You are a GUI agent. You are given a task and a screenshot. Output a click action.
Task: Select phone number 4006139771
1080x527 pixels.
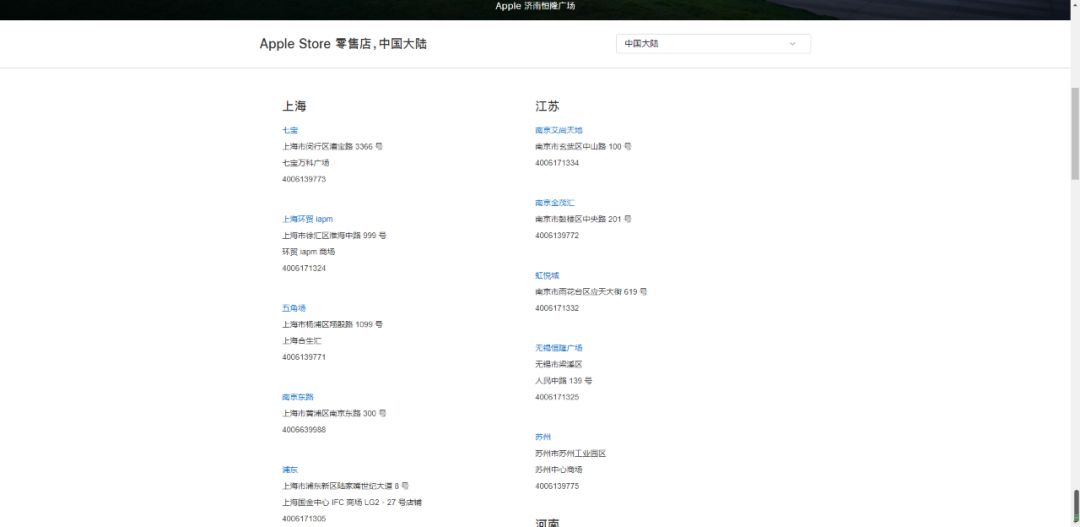(x=304, y=357)
